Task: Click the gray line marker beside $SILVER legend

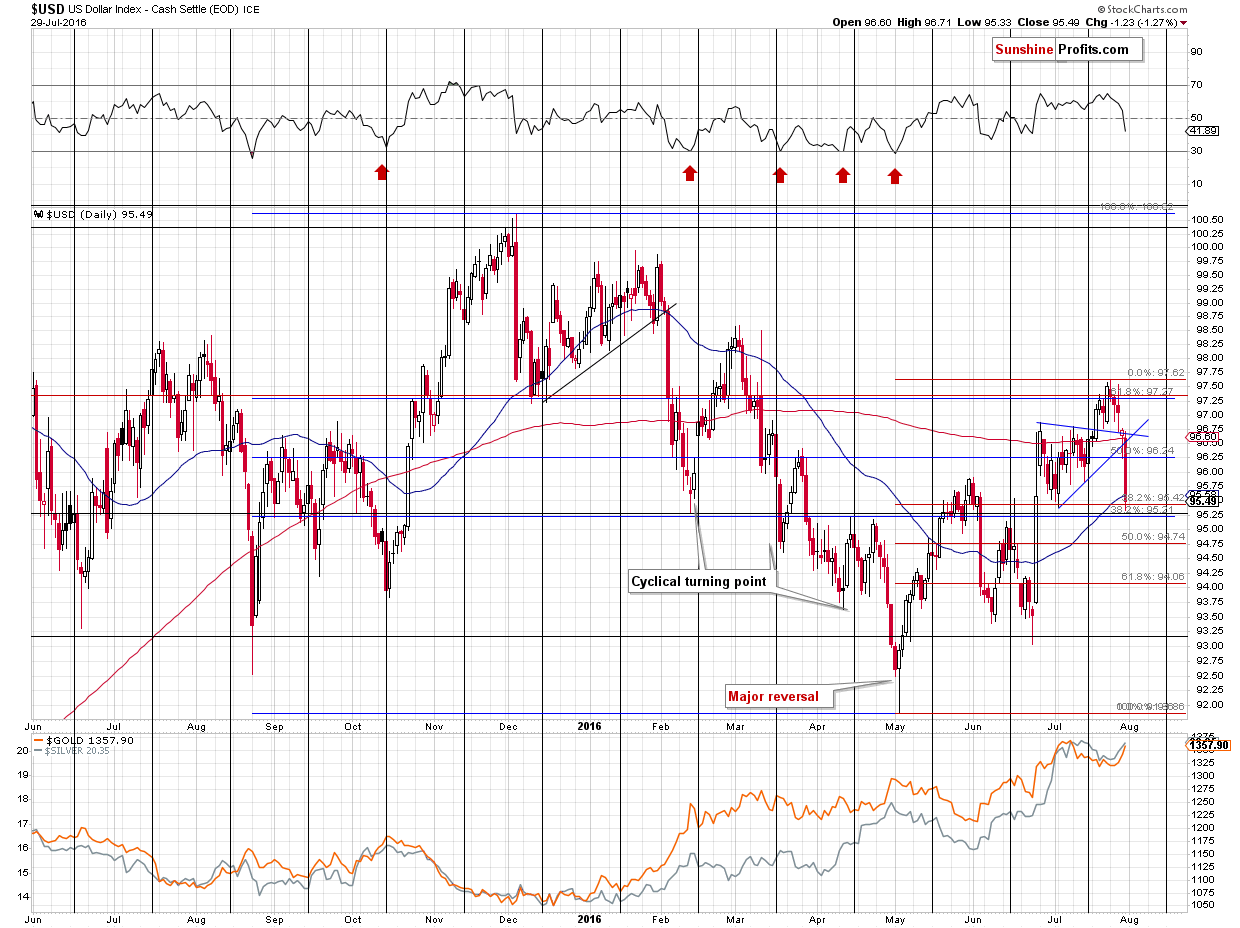Action: [38, 750]
